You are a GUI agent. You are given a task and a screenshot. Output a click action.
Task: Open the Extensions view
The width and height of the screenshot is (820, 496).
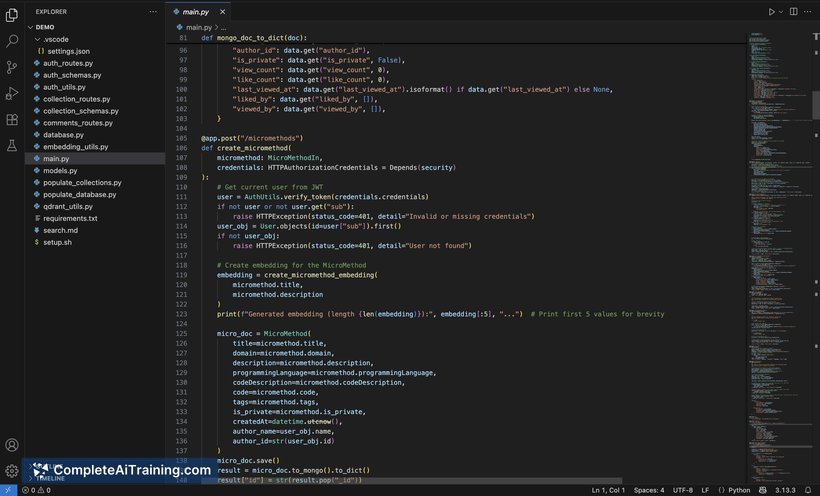pyautogui.click(x=12, y=119)
